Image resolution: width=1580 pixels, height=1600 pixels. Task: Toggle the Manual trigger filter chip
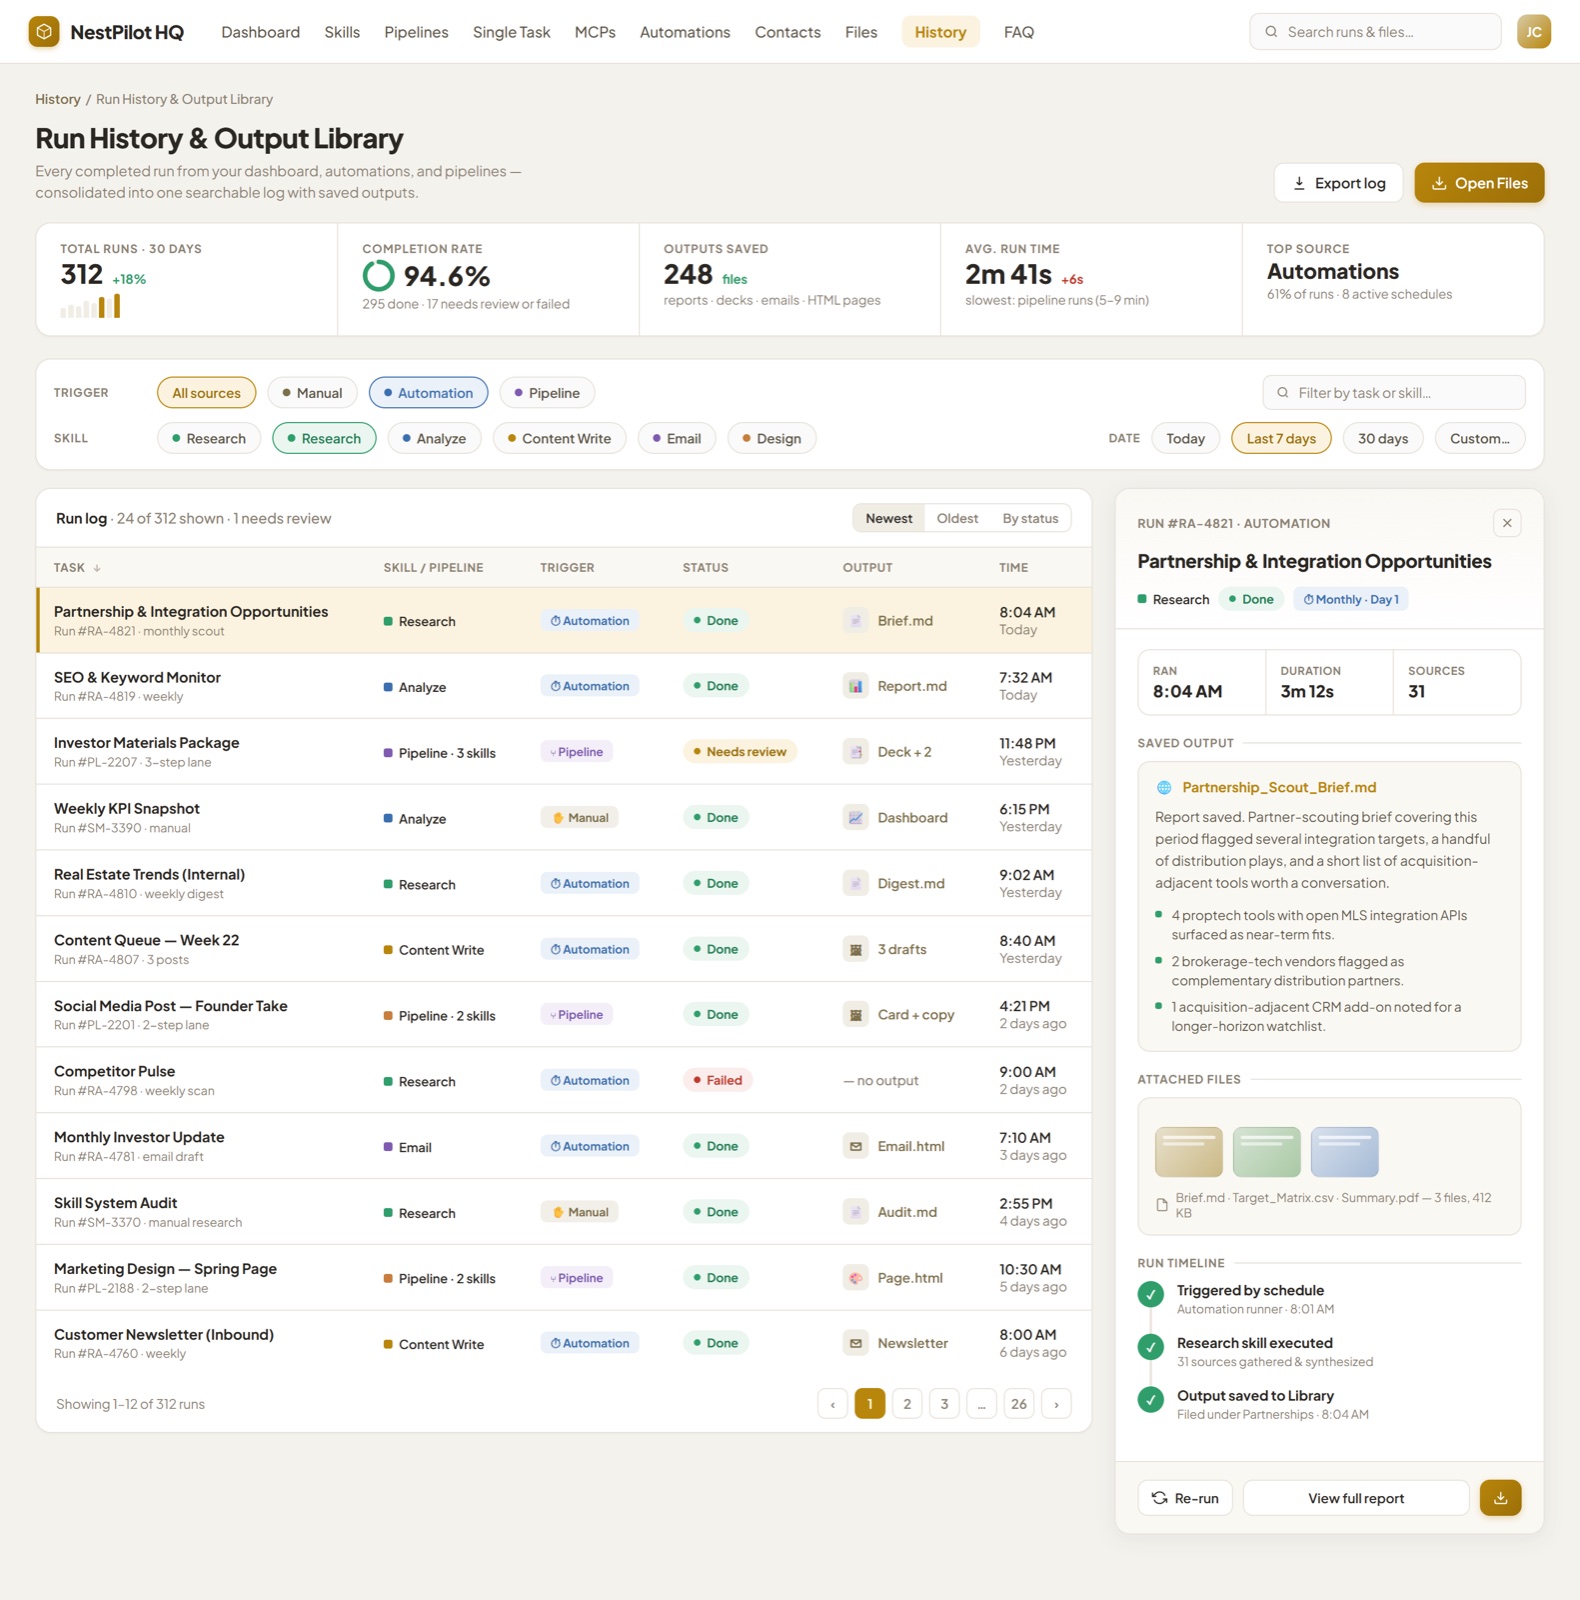pyautogui.click(x=312, y=393)
